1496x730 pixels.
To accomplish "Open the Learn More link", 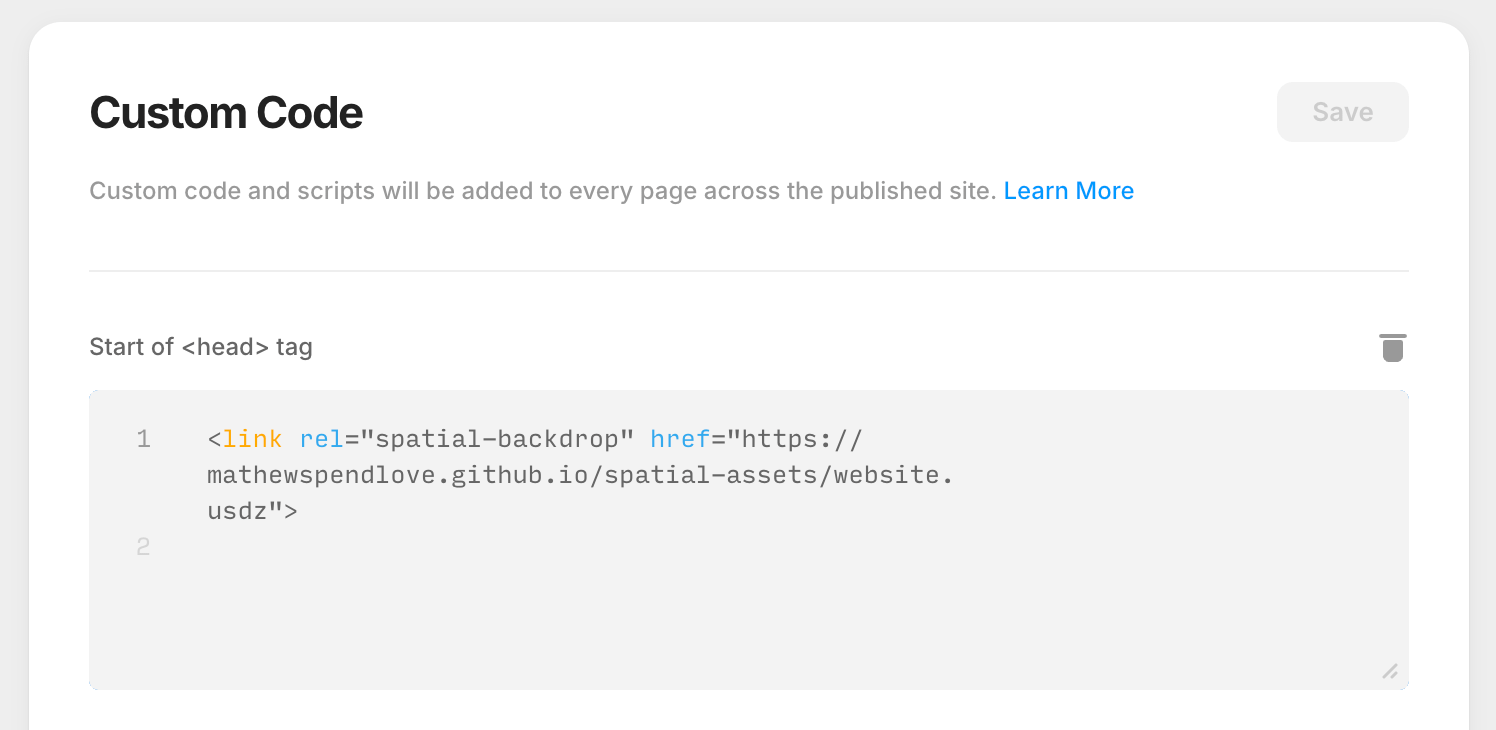I will coord(1068,191).
